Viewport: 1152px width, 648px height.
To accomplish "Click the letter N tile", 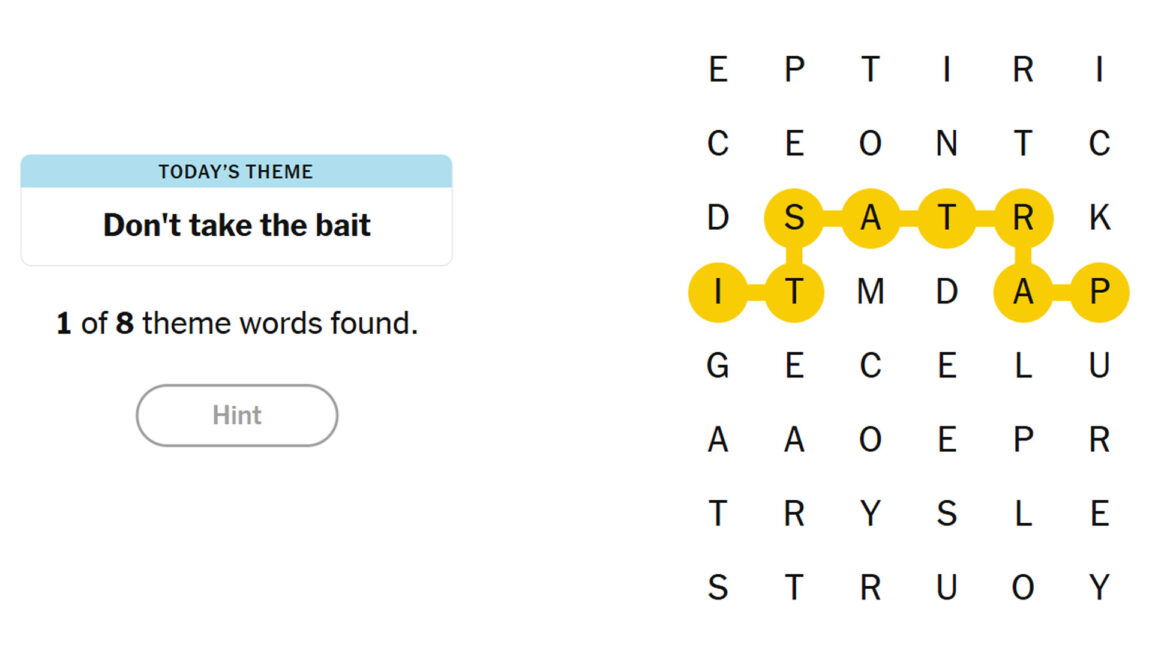I will (946, 144).
